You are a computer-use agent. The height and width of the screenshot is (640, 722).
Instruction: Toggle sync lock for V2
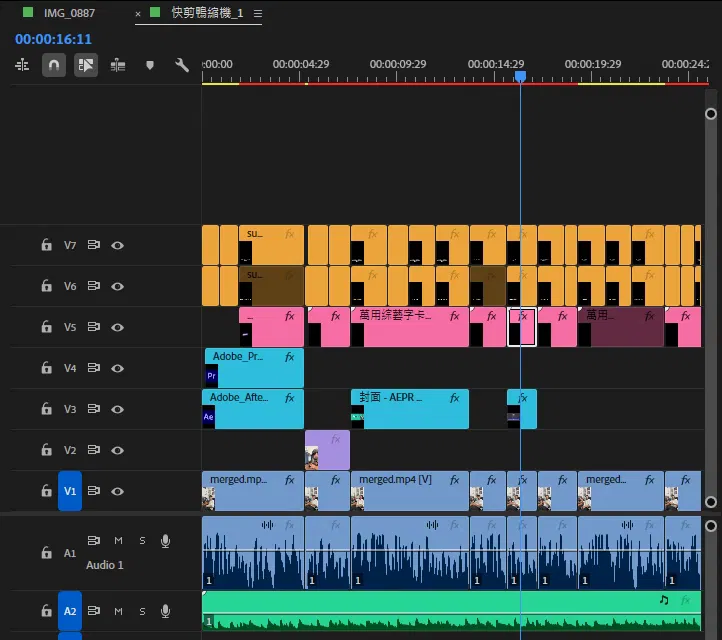pyautogui.click(x=94, y=450)
